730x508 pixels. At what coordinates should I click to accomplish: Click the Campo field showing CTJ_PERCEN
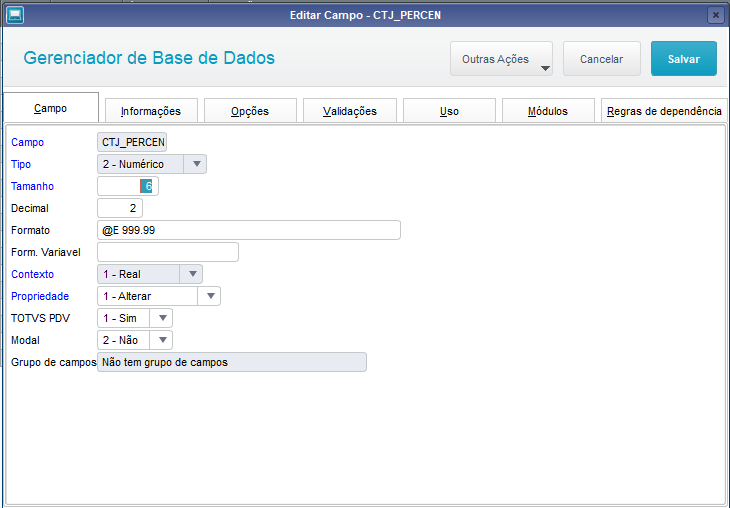coord(132,142)
